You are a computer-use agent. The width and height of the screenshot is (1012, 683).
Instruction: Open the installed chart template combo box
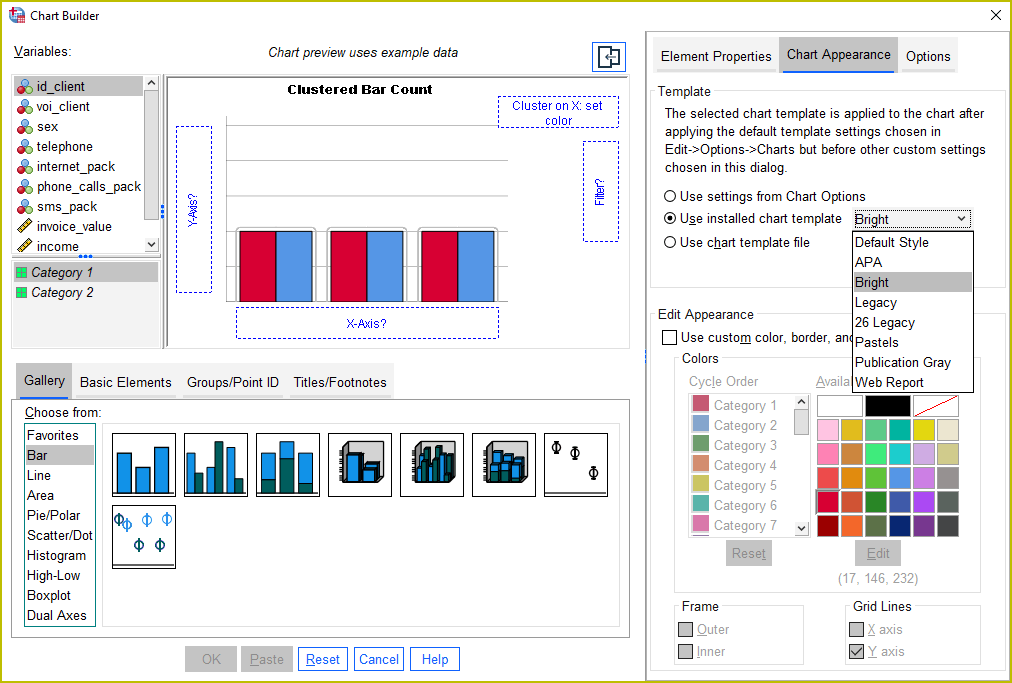(912, 219)
